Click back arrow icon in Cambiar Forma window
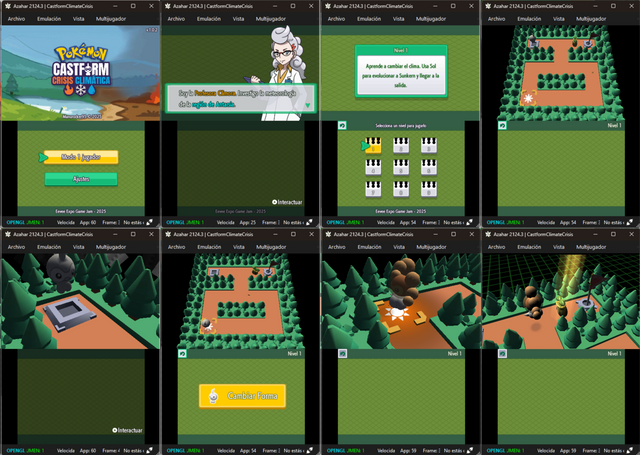This screenshot has width=640, height=455. tap(182, 353)
